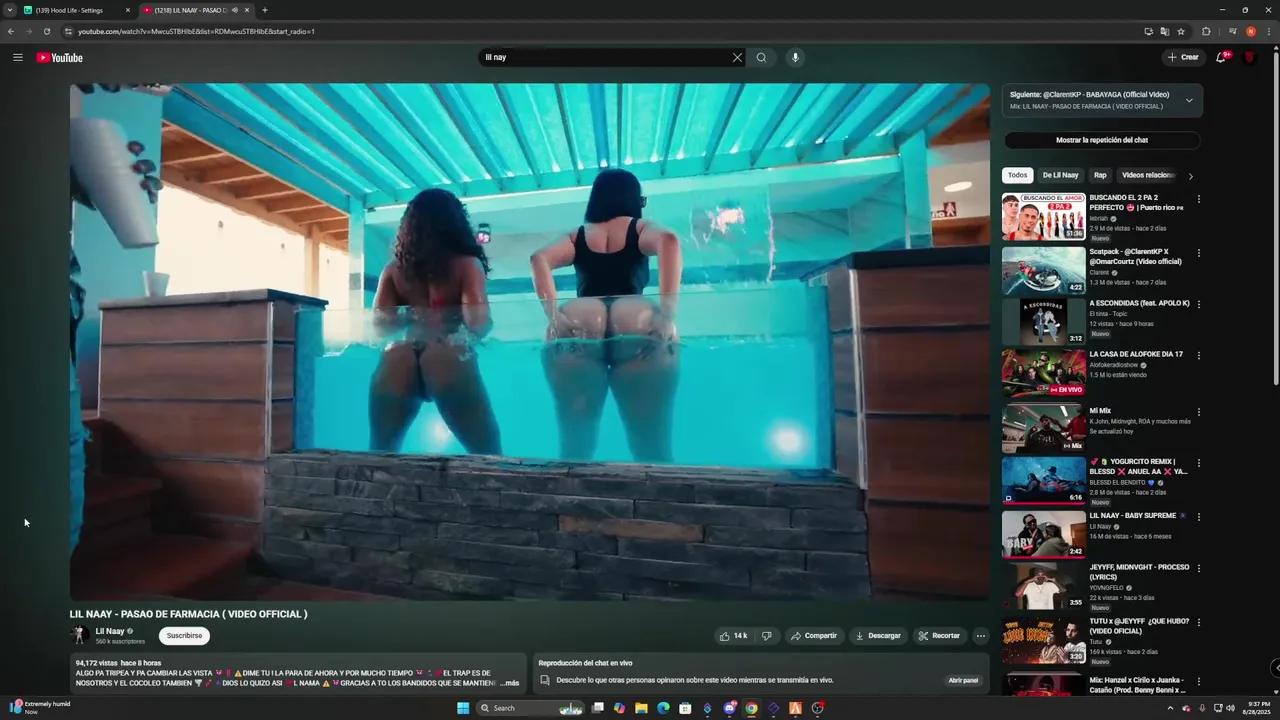The width and height of the screenshot is (1280, 720).
Task: Open Chrome from the taskbar
Action: pos(751,708)
